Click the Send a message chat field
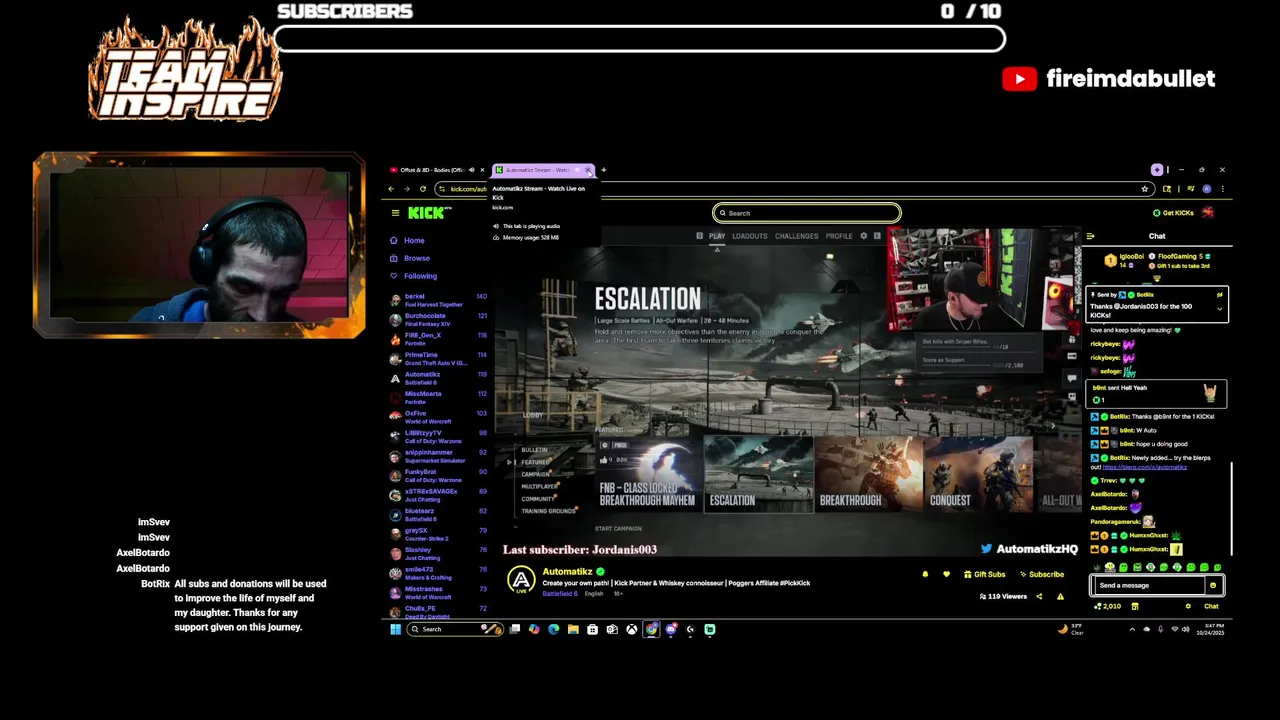 [1150, 586]
